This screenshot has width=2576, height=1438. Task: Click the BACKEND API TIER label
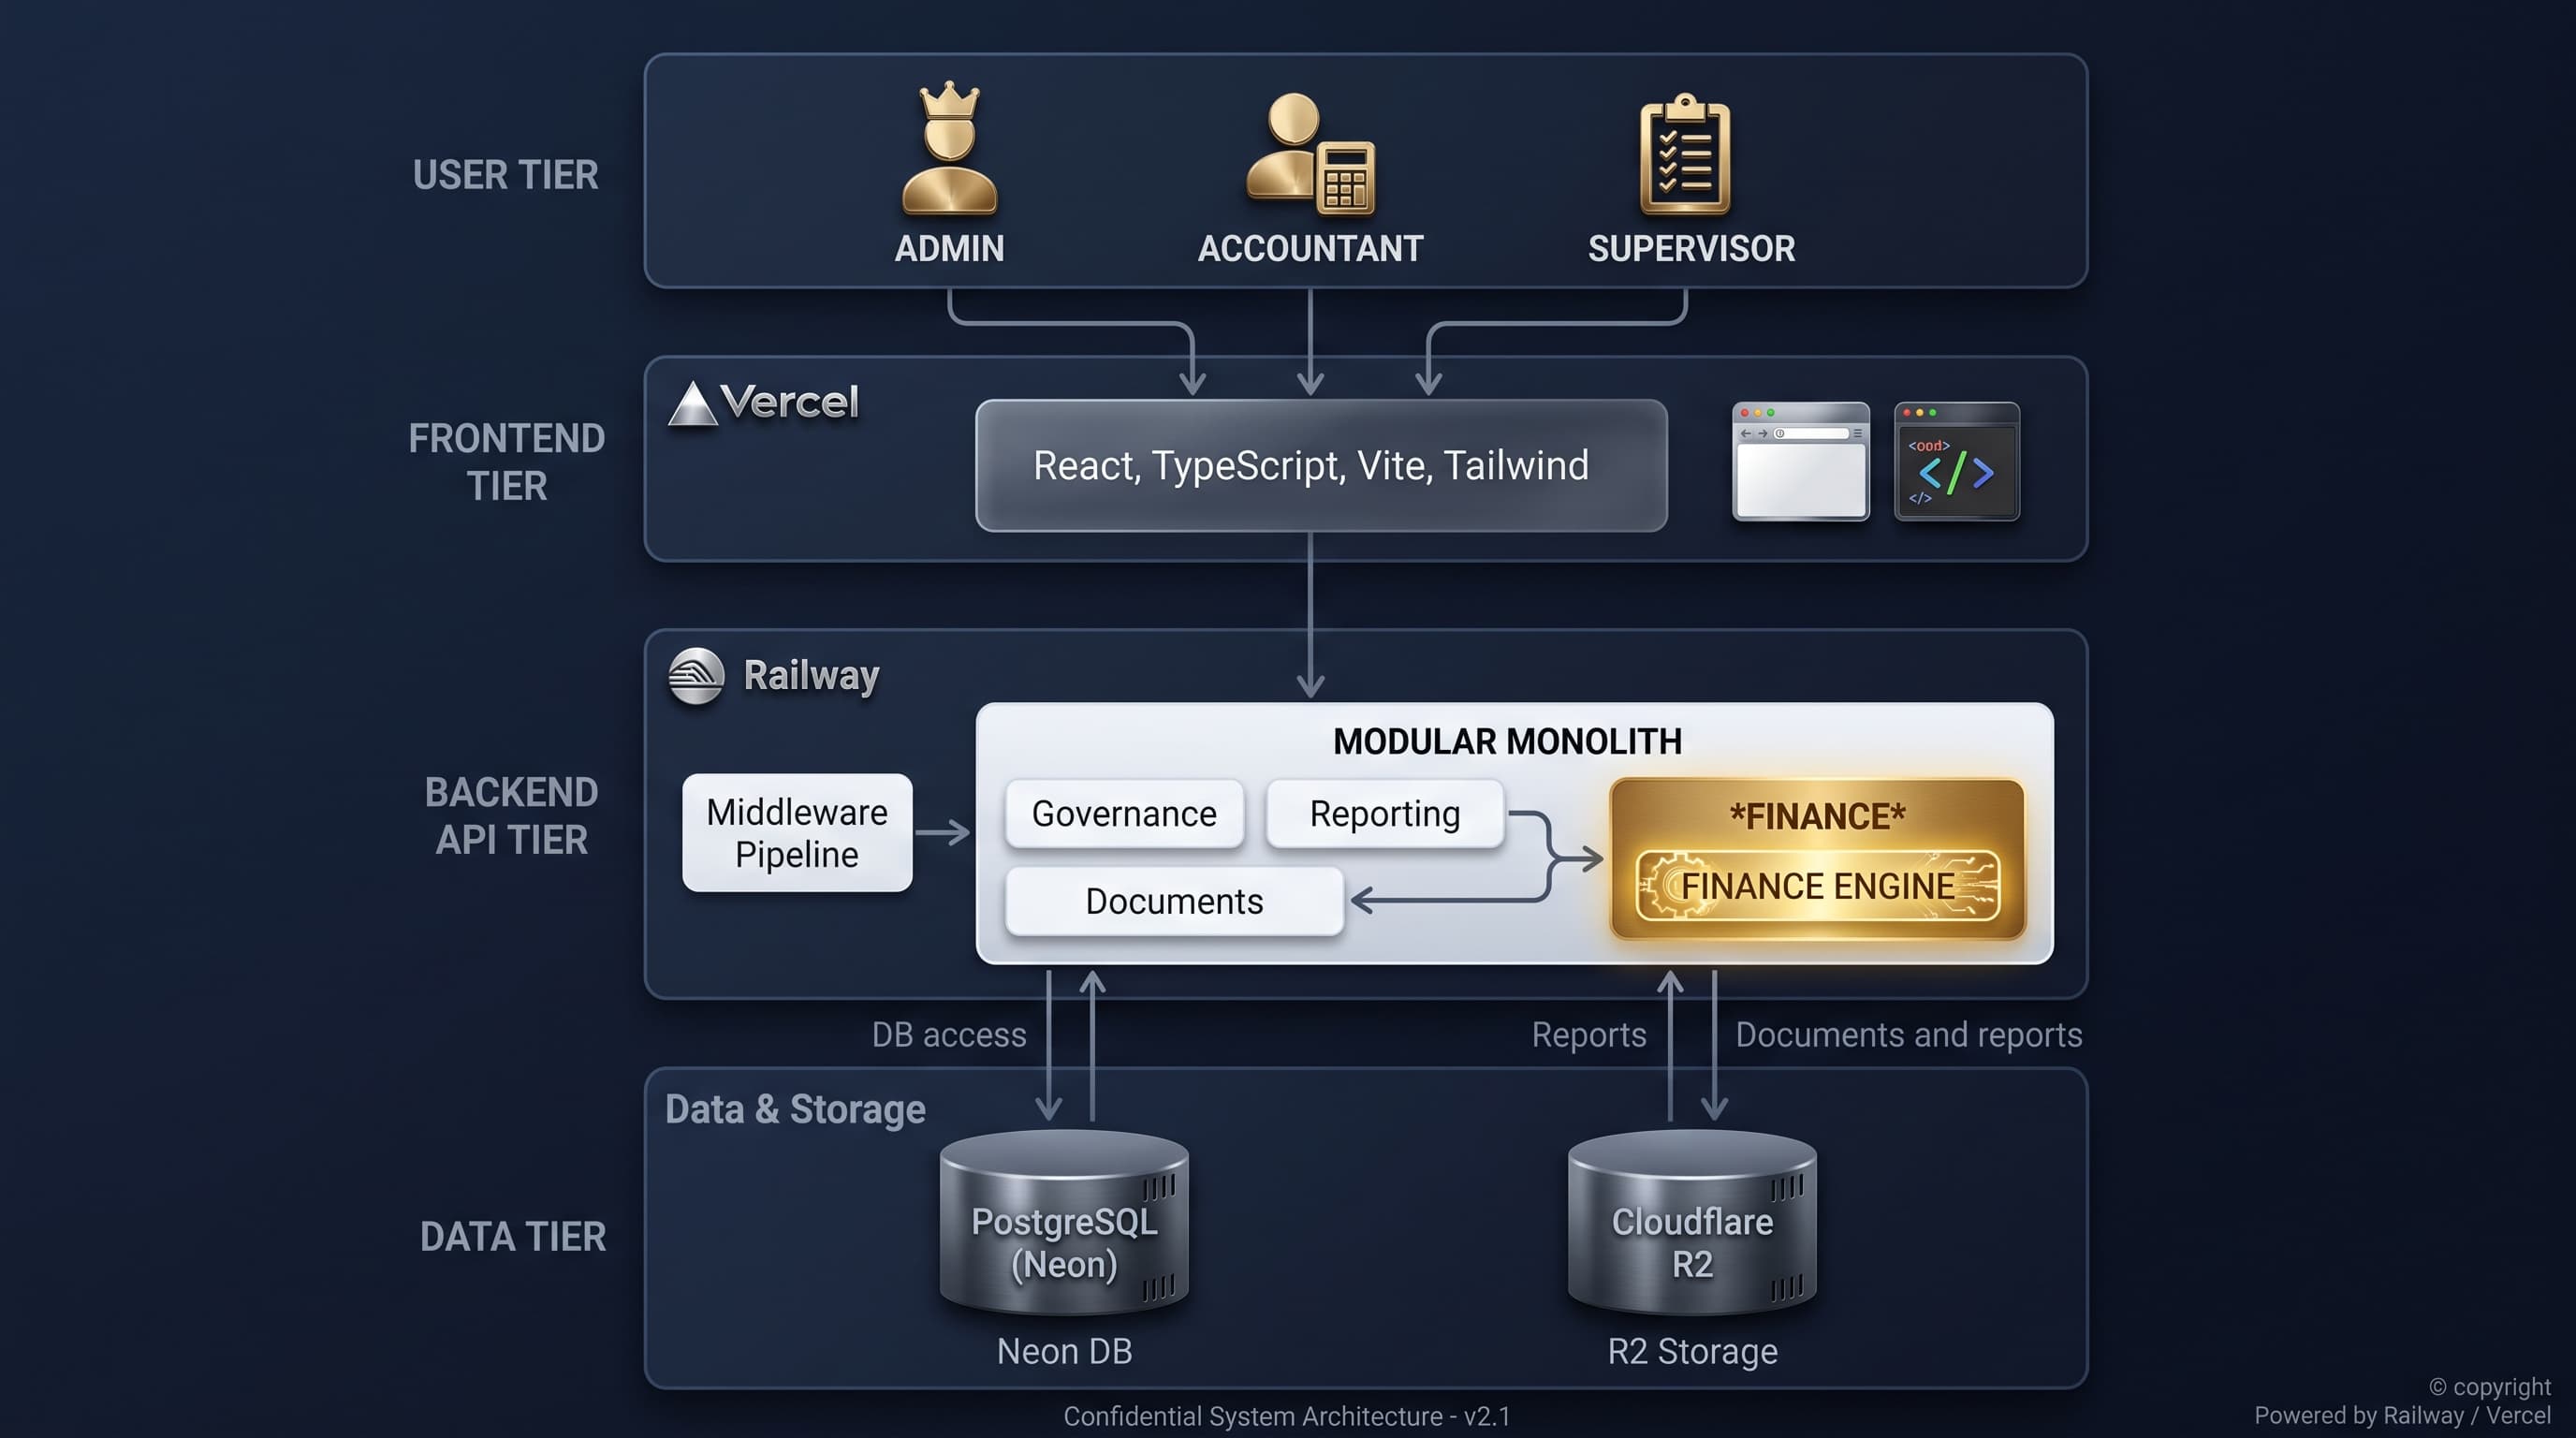pos(511,816)
